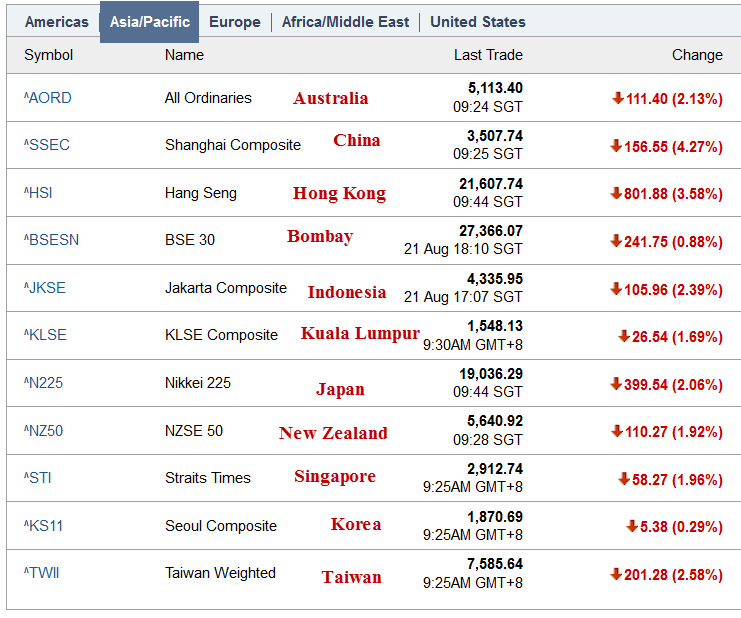The image size is (741, 618).
Task: Click the red down arrow for Shanghai Composite
Action: click(x=616, y=146)
